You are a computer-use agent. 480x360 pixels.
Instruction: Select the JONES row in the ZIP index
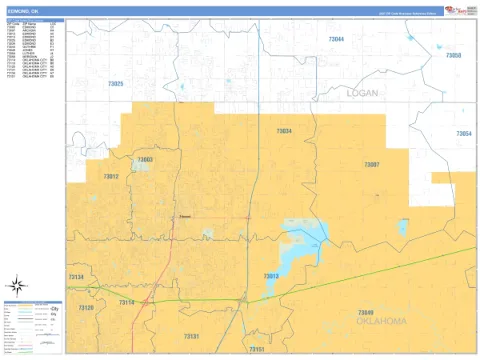(30, 50)
